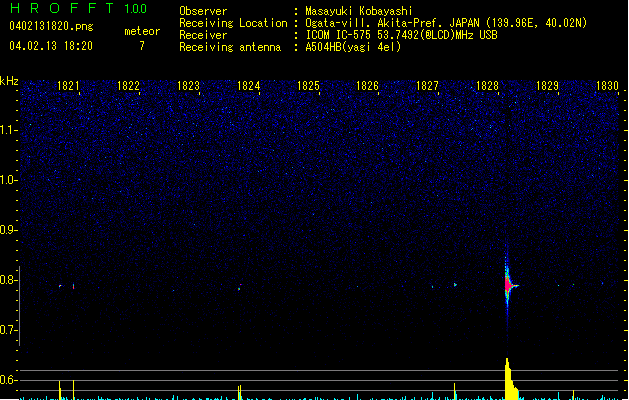Click the Observer label
Viewport: 629px width, 400px height.
203,11
